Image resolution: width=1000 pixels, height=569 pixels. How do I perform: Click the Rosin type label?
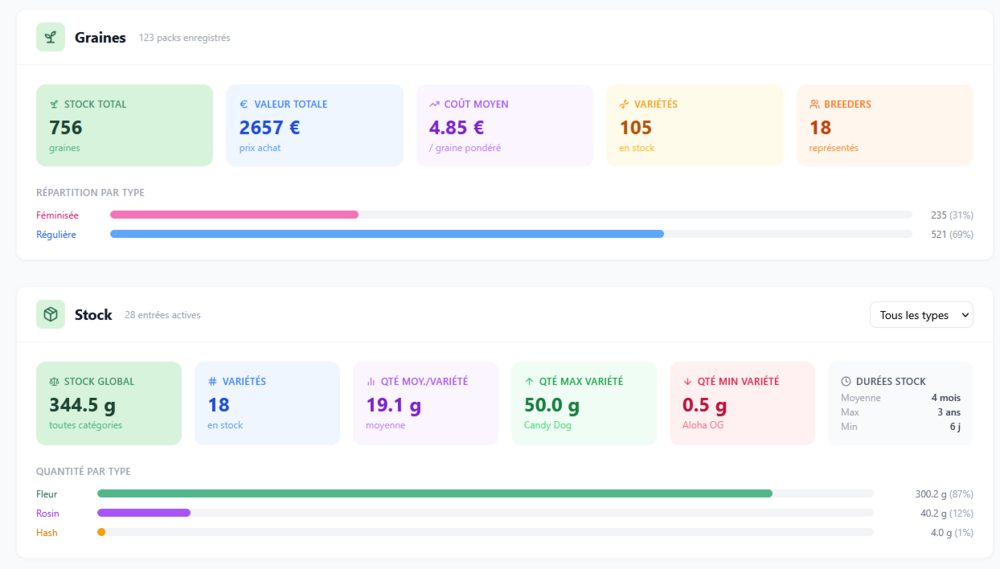[48, 514]
